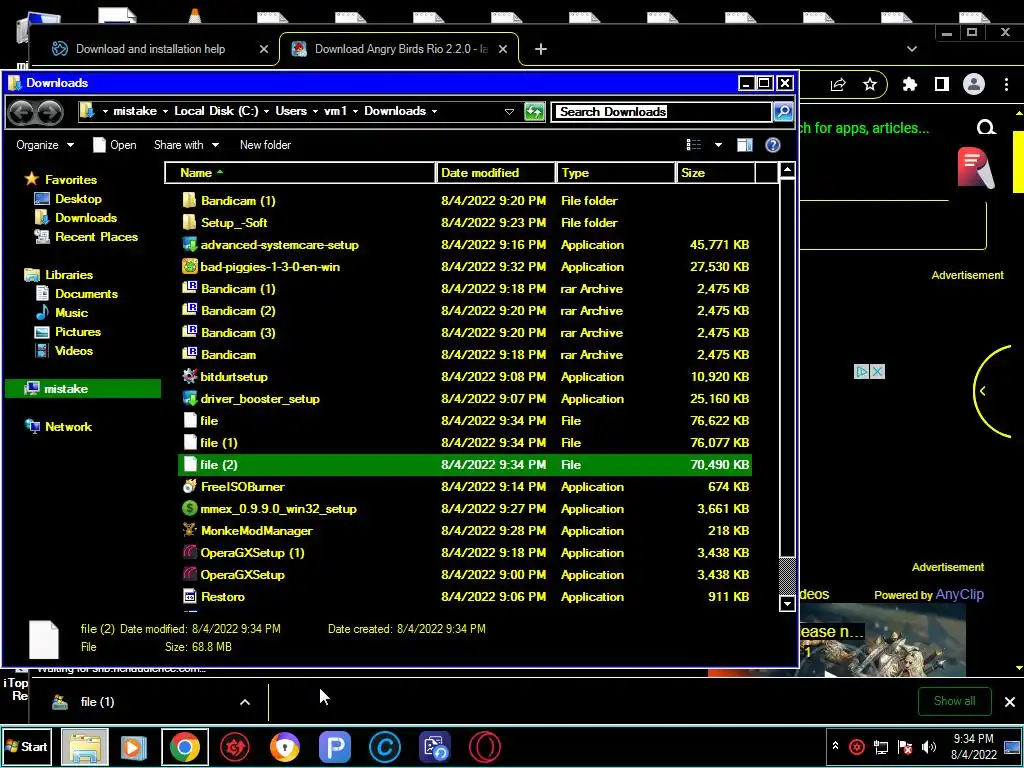Click the Chrome extensions puzzle icon
Image resolution: width=1024 pixels, height=768 pixels.
tap(910, 84)
